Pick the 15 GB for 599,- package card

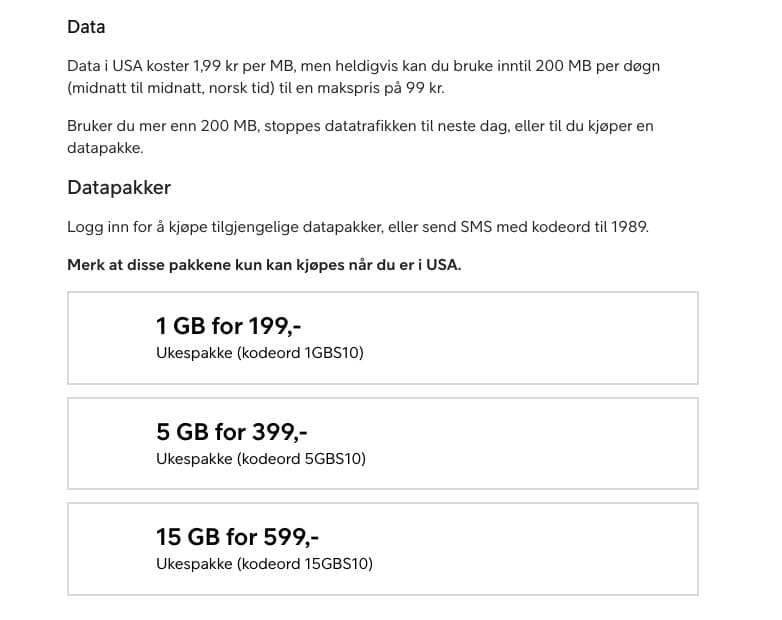click(x=383, y=549)
